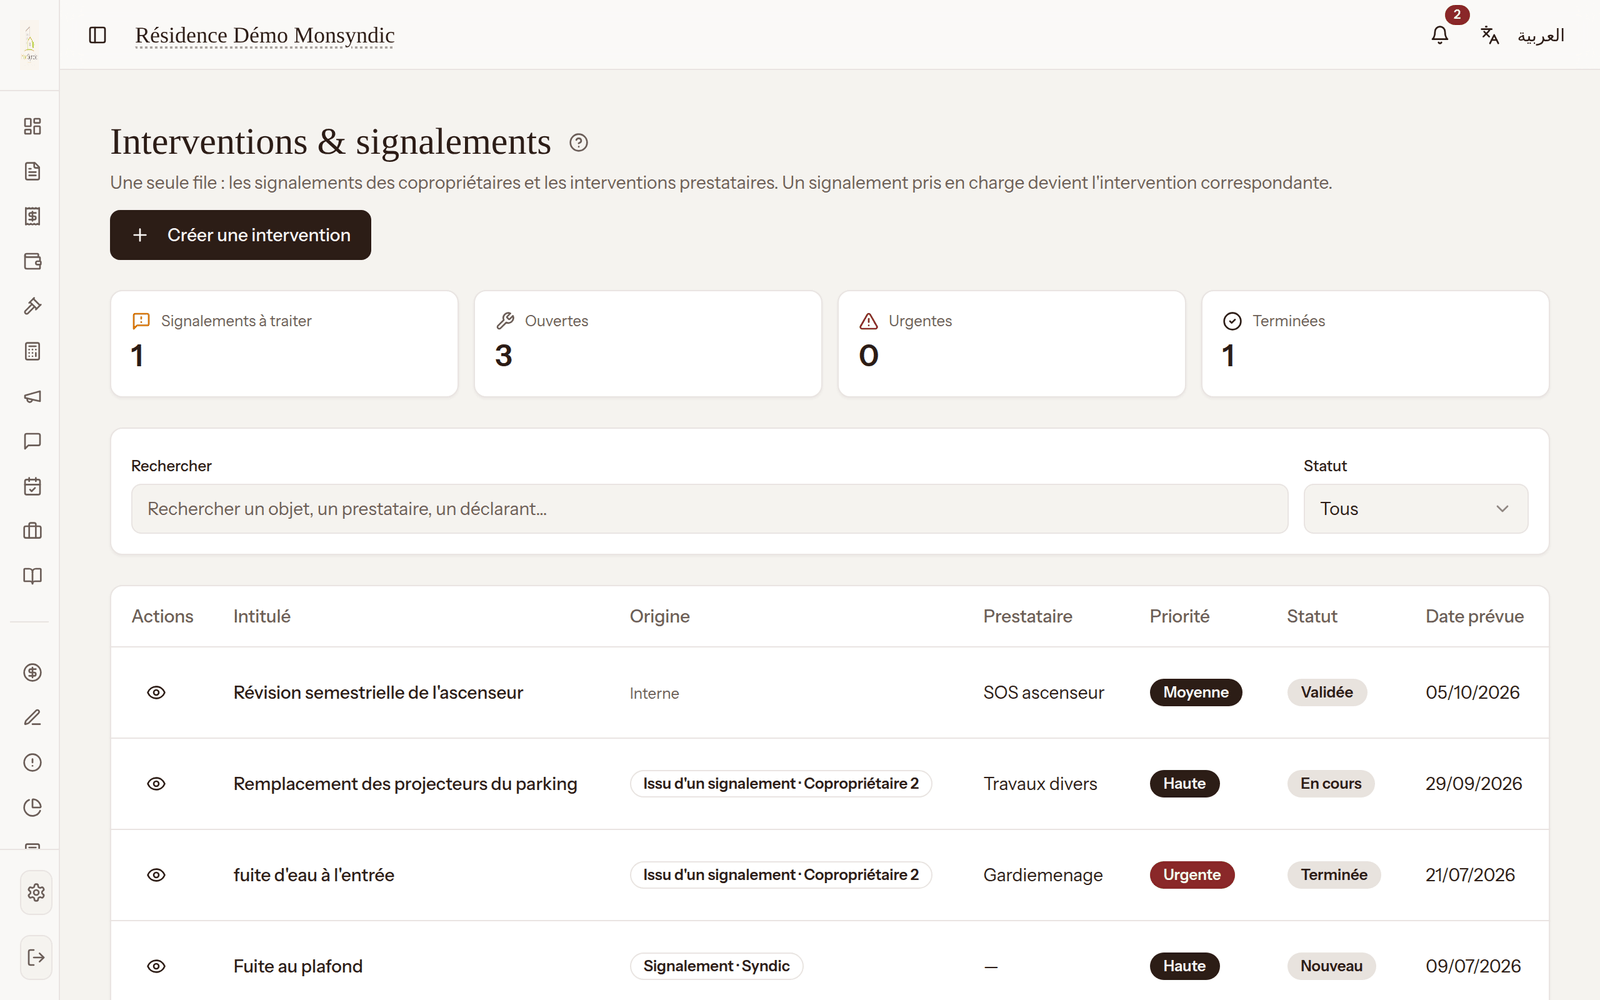This screenshot has width=1600, height=1000.
Task: Click the receipt dollar icon in sidebar
Action: [32, 216]
